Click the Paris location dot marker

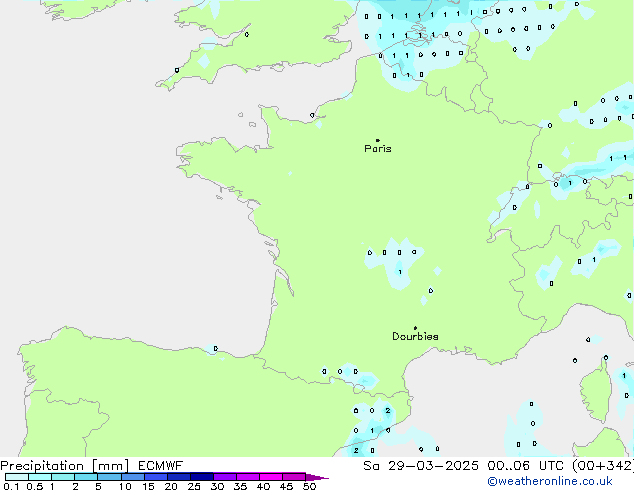pyautogui.click(x=378, y=140)
